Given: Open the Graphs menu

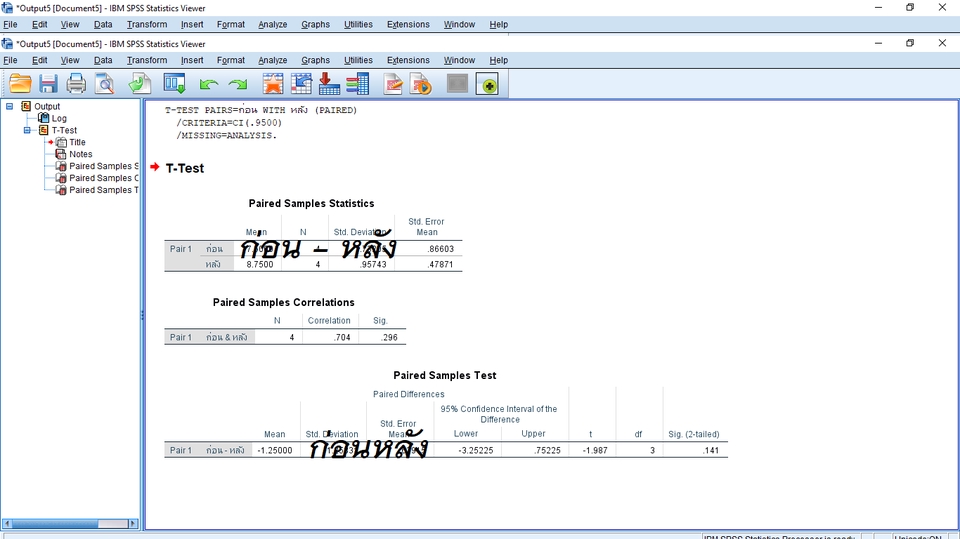Looking at the screenshot, I should 315,60.
